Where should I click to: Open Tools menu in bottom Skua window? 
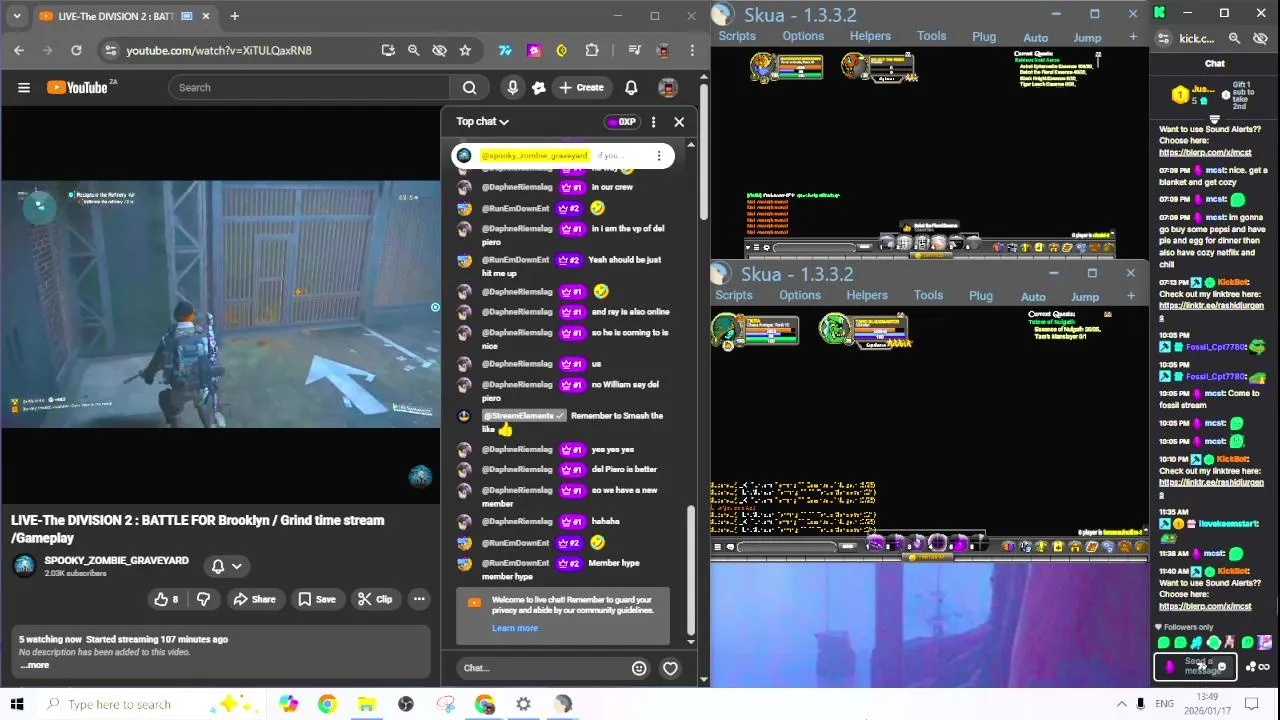pos(928,295)
